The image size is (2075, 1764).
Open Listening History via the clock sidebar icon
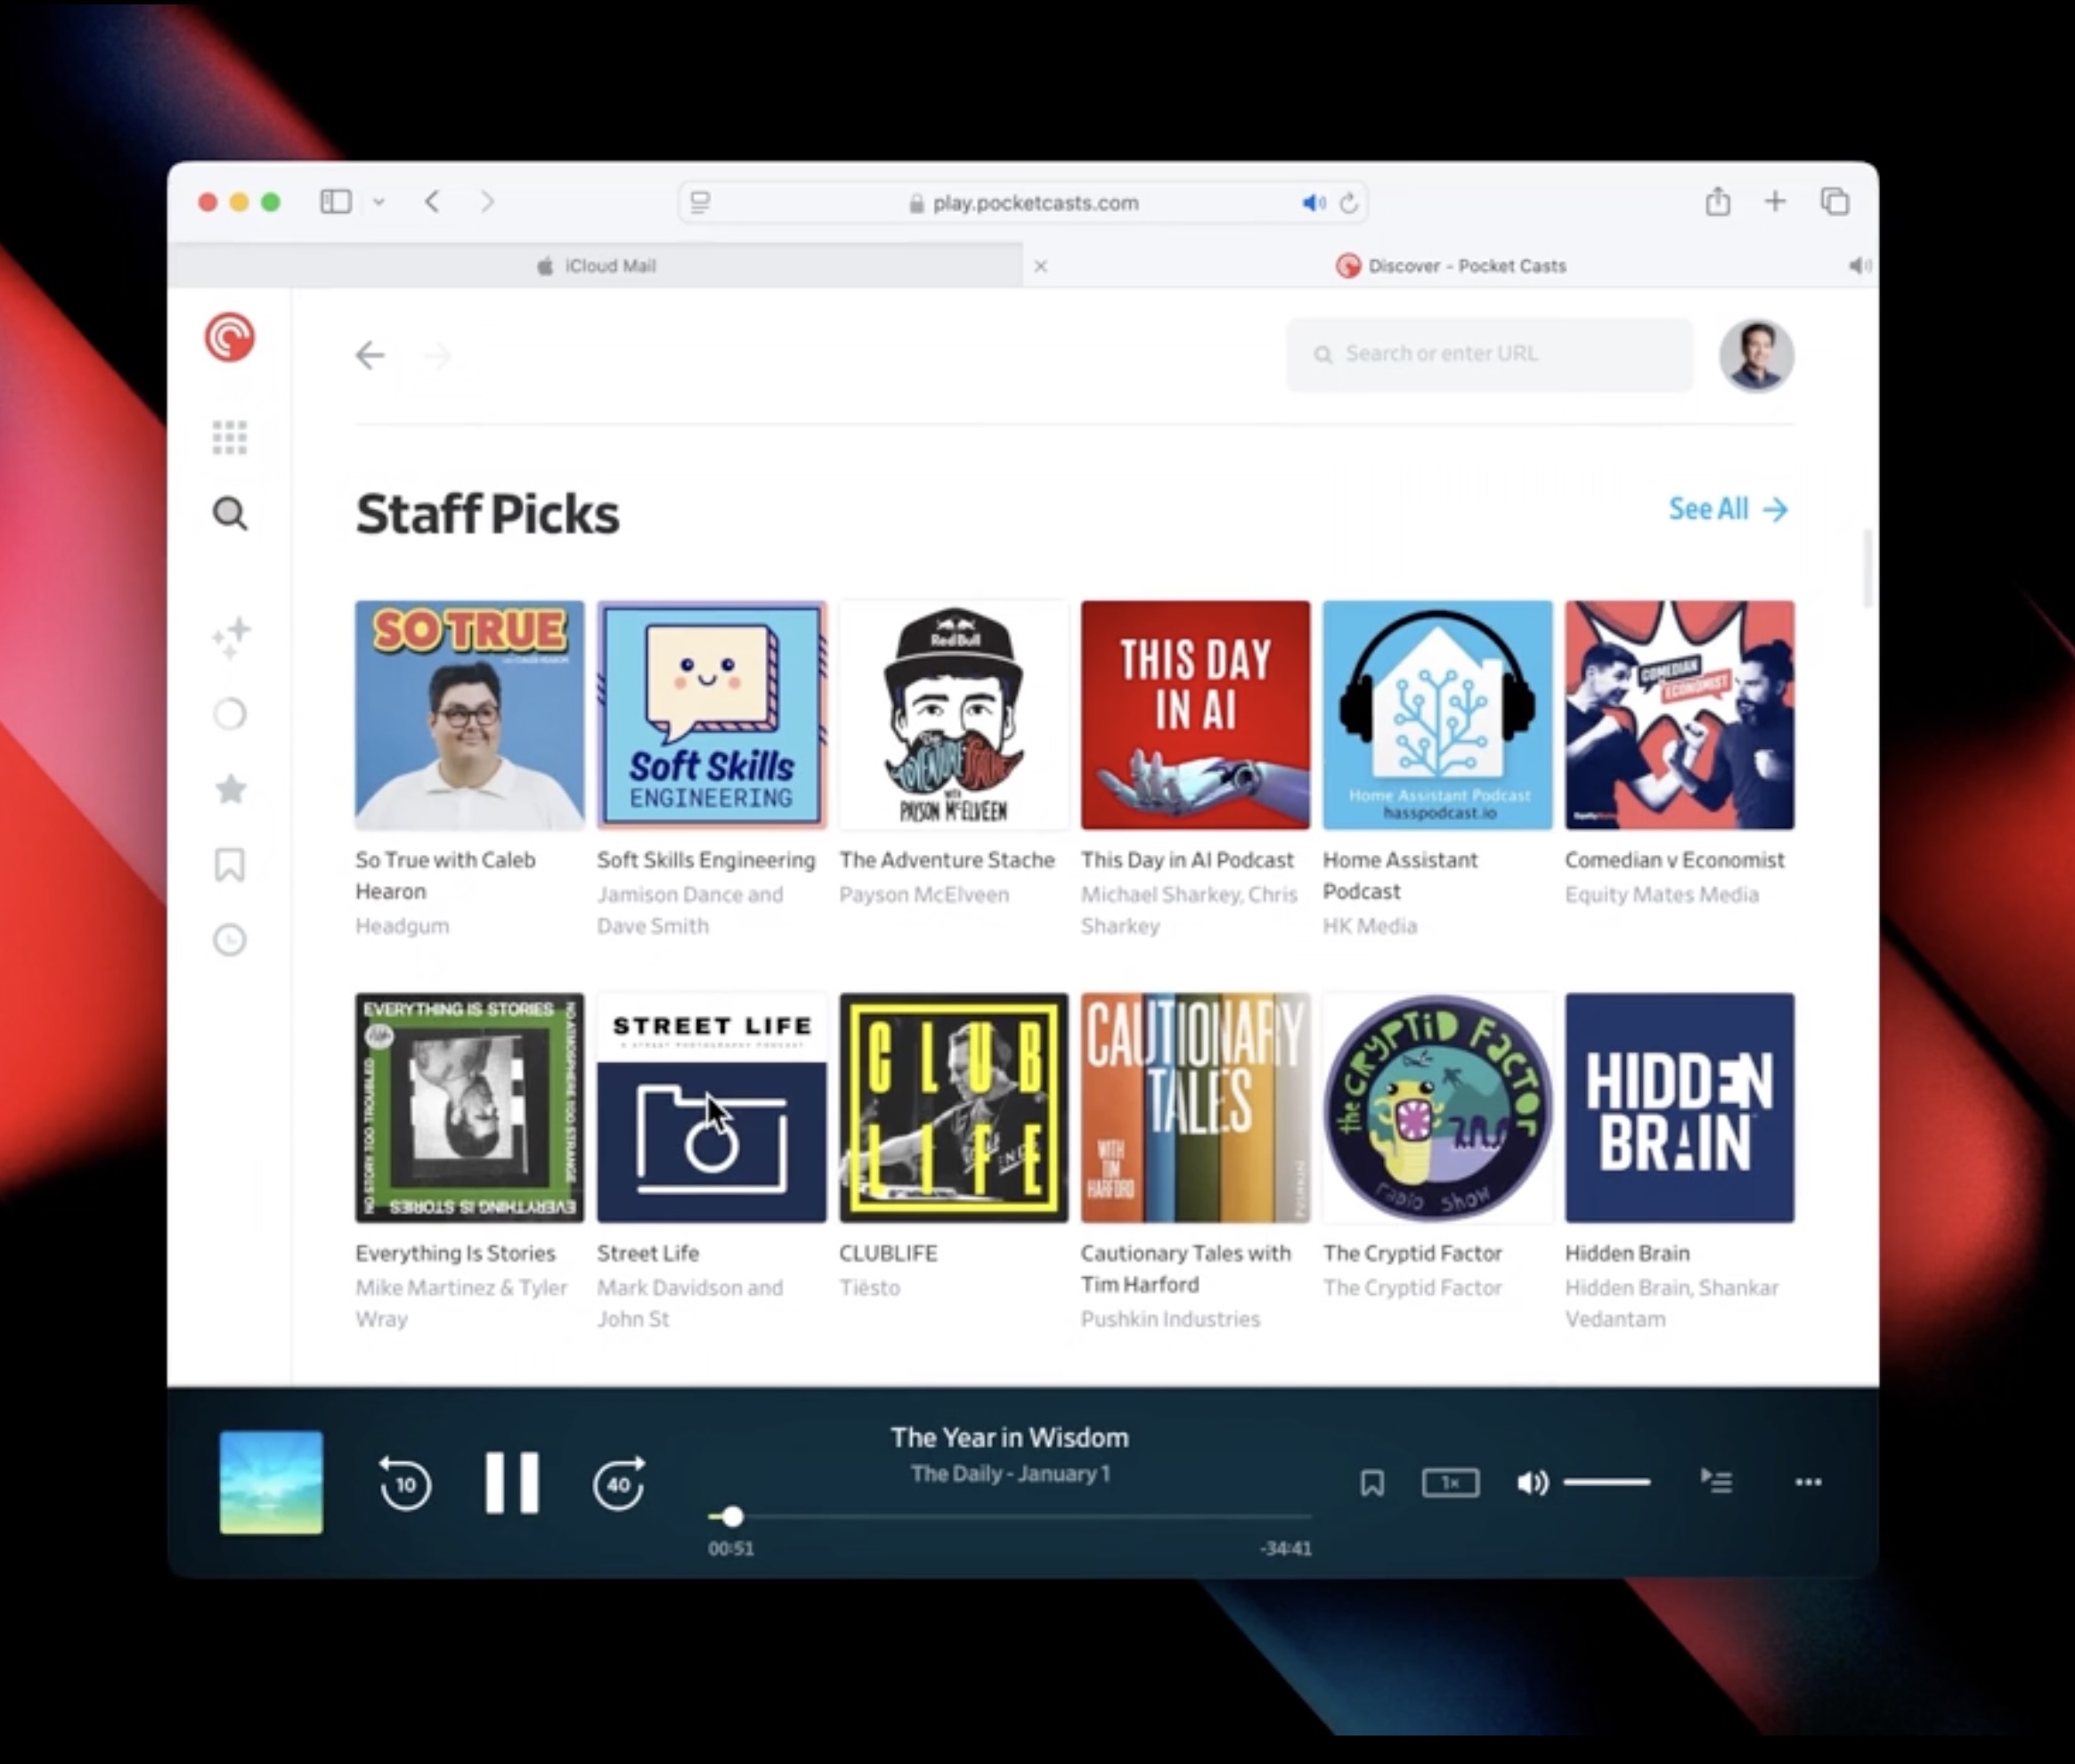229,940
